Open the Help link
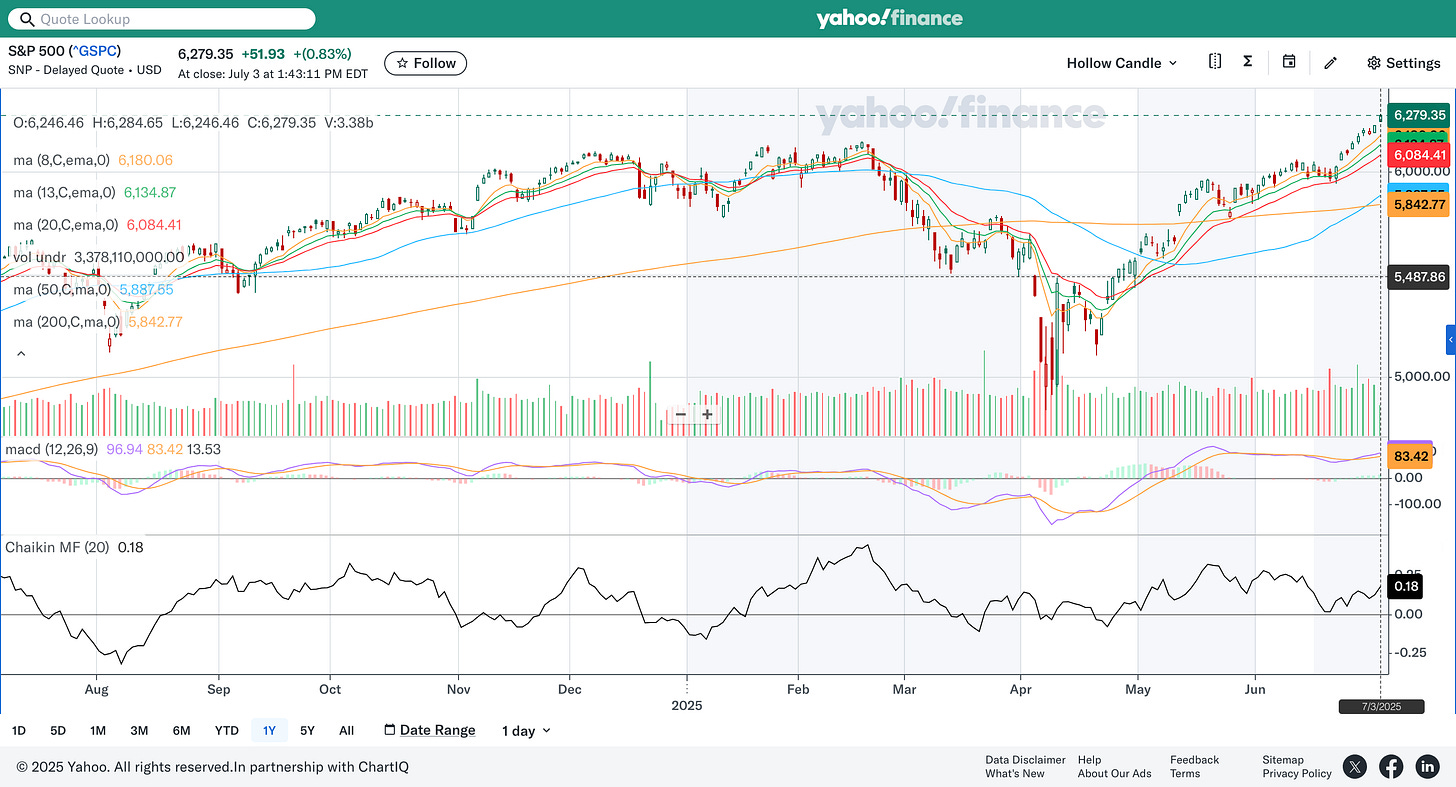This screenshot has height=787, width=1456. (x=1089, y=760)
